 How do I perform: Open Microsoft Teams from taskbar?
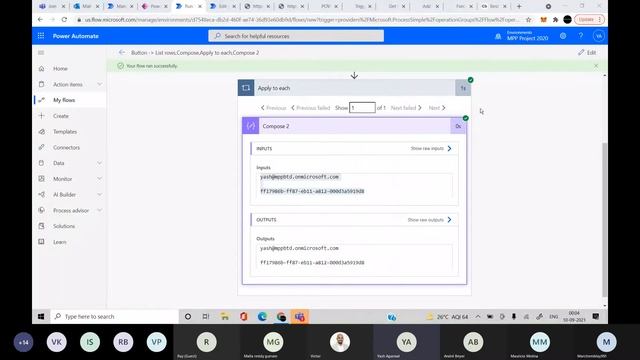coord(300,316)
